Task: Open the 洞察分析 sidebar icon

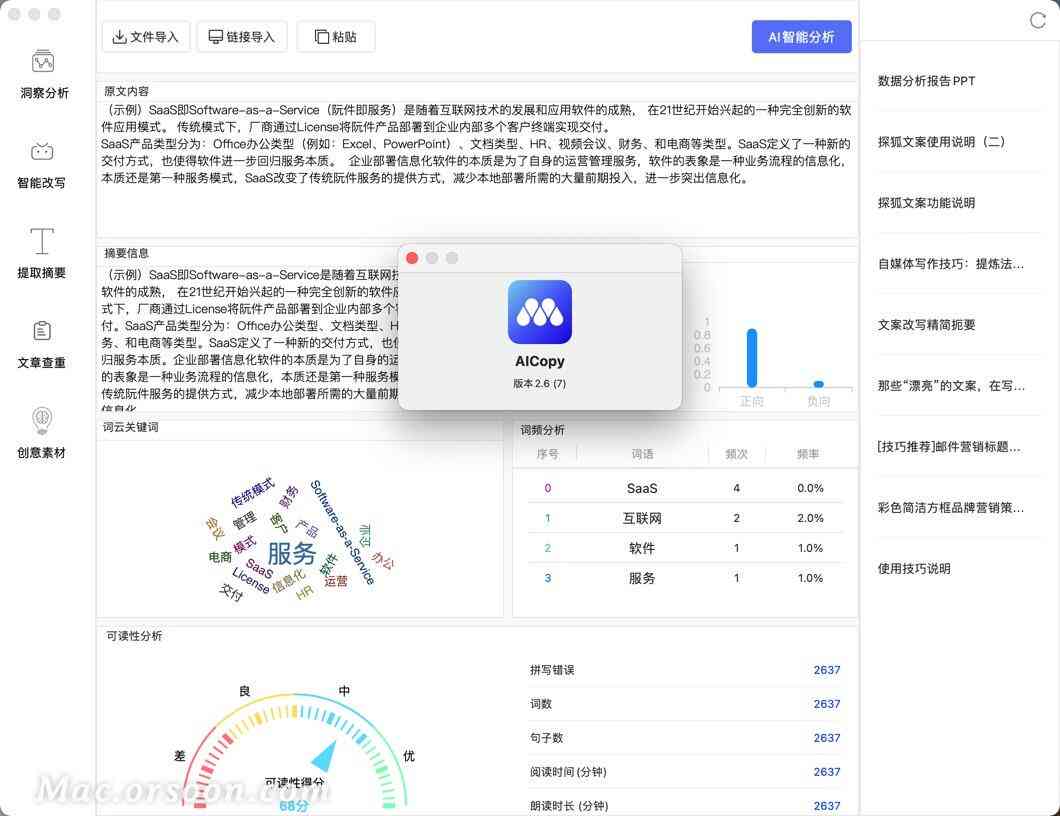Action: tap(43, 62)
